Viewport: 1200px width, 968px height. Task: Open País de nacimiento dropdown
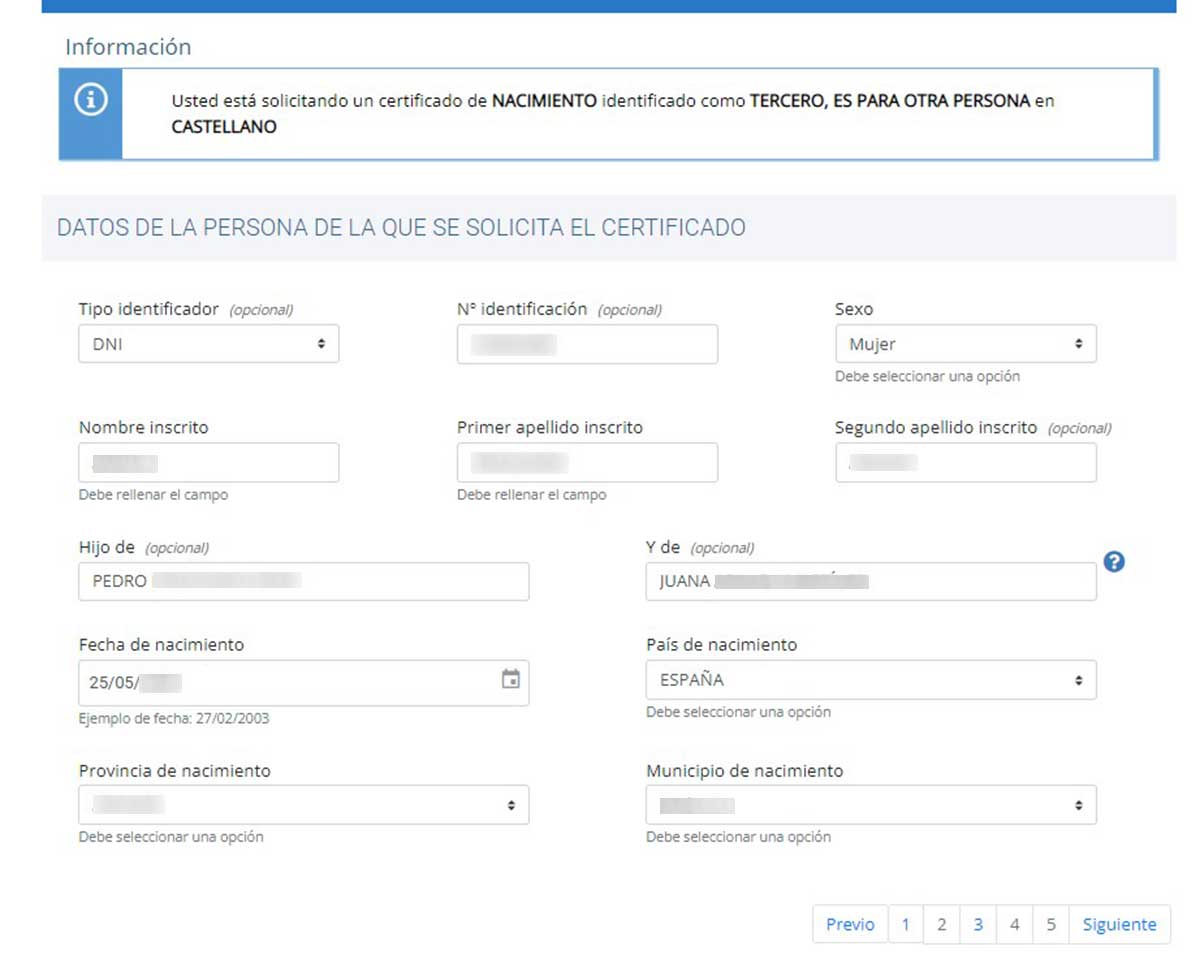pyautogui.click(x=870, y=680)
